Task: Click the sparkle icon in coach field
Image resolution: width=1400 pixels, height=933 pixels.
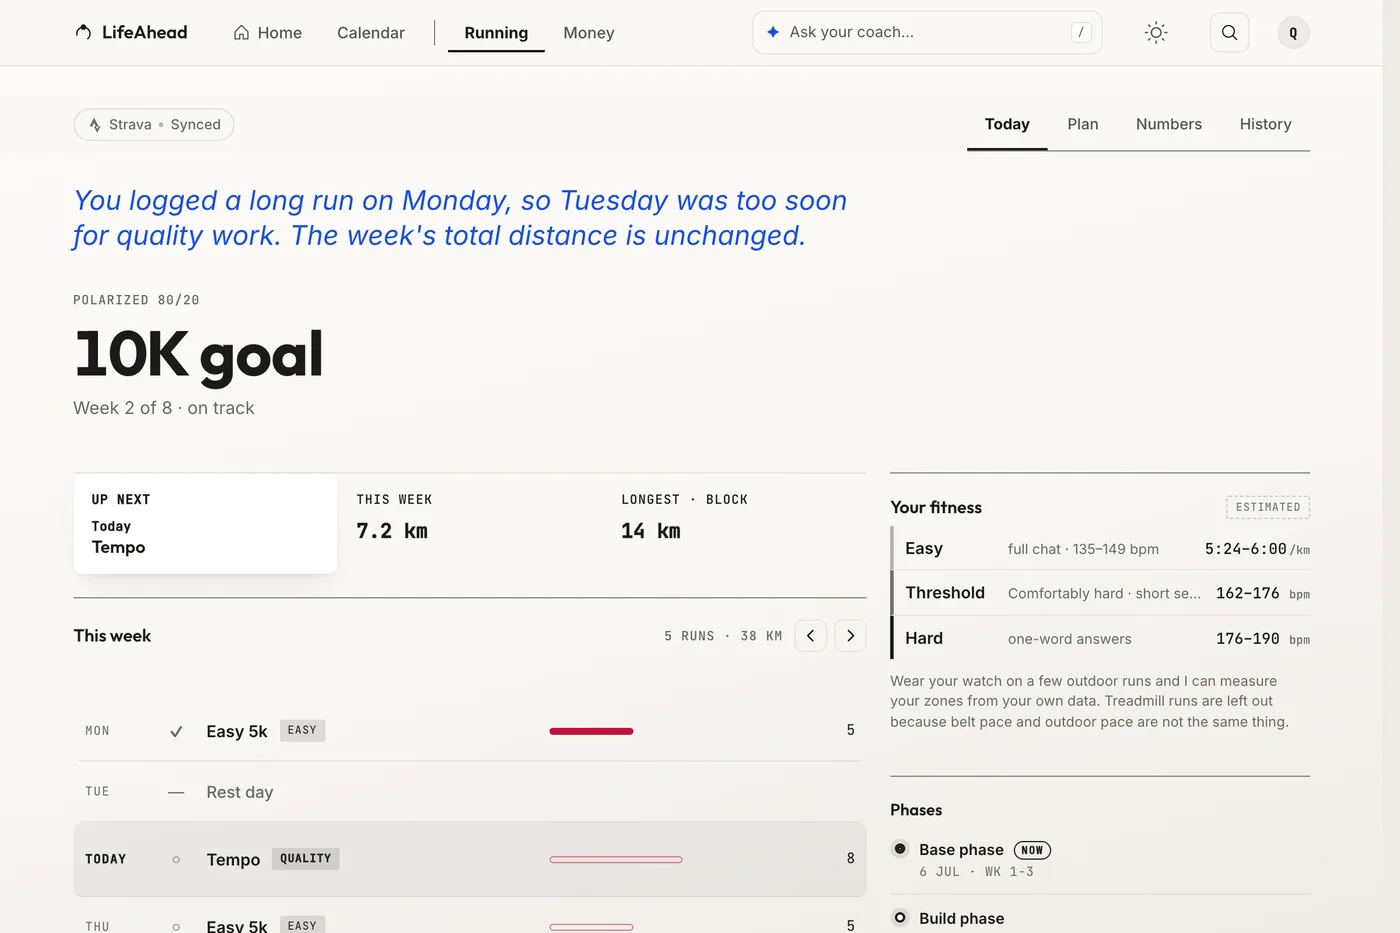Action: pyautogui.click(x=773, y=32)
